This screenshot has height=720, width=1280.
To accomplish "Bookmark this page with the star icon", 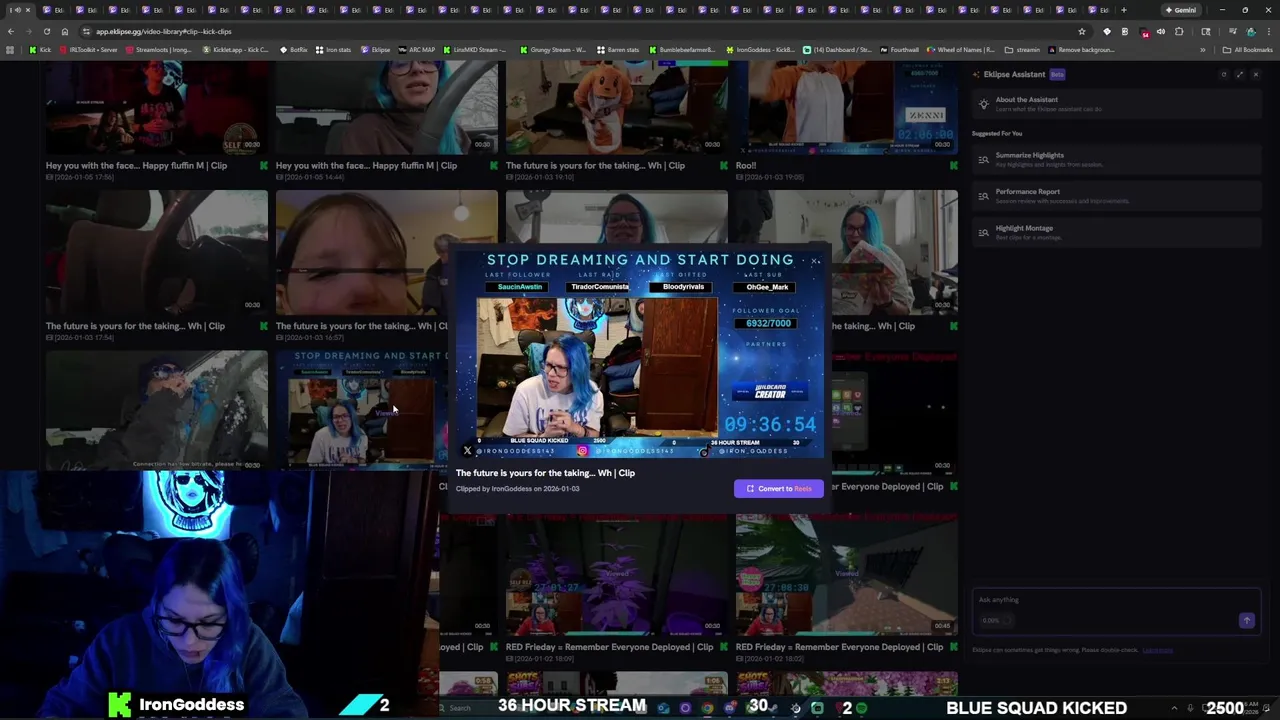I will [1081, 31].
